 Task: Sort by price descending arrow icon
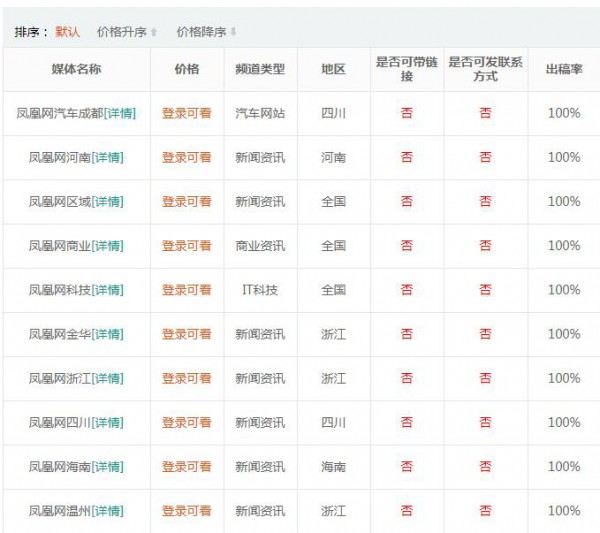[233, 33]
